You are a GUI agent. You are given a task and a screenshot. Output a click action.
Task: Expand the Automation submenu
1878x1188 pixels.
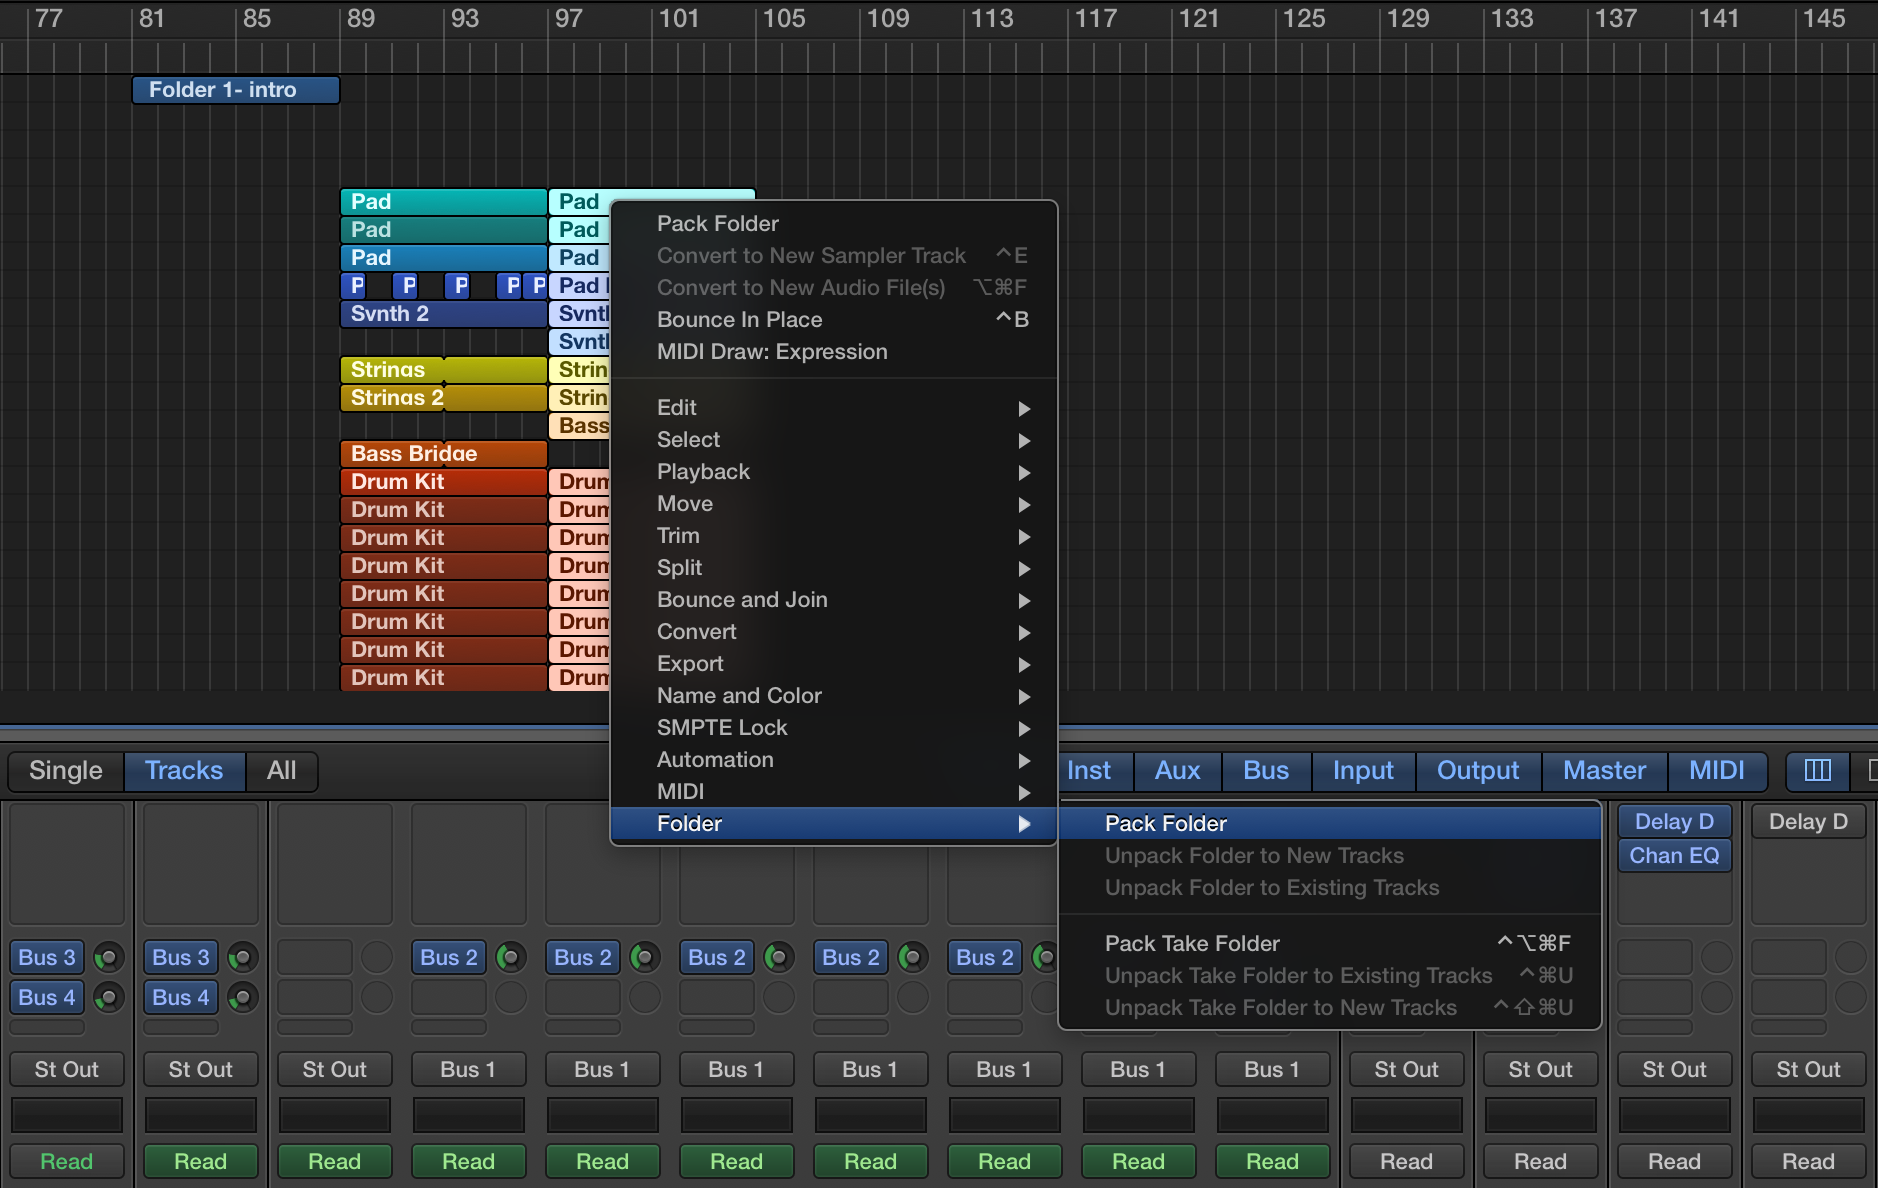click(x=714, y=759)
